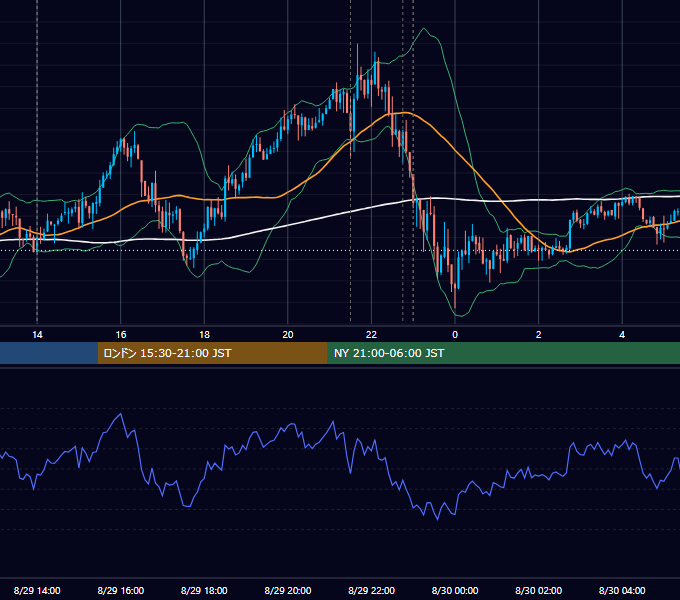Screen dimensions: 680x600
Task: Click the NY 21:00-06:00 JST session bar
Action: (x=503, y=353)
